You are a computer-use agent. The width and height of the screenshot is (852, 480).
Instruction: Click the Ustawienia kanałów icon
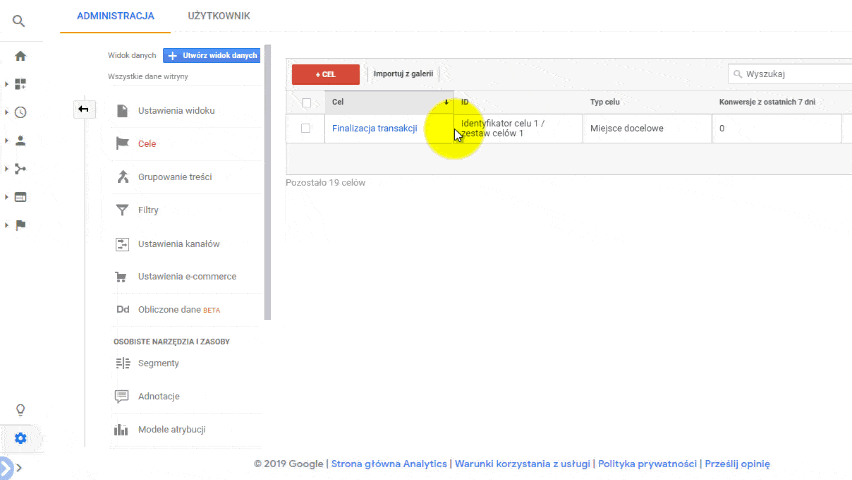point(122,244)
